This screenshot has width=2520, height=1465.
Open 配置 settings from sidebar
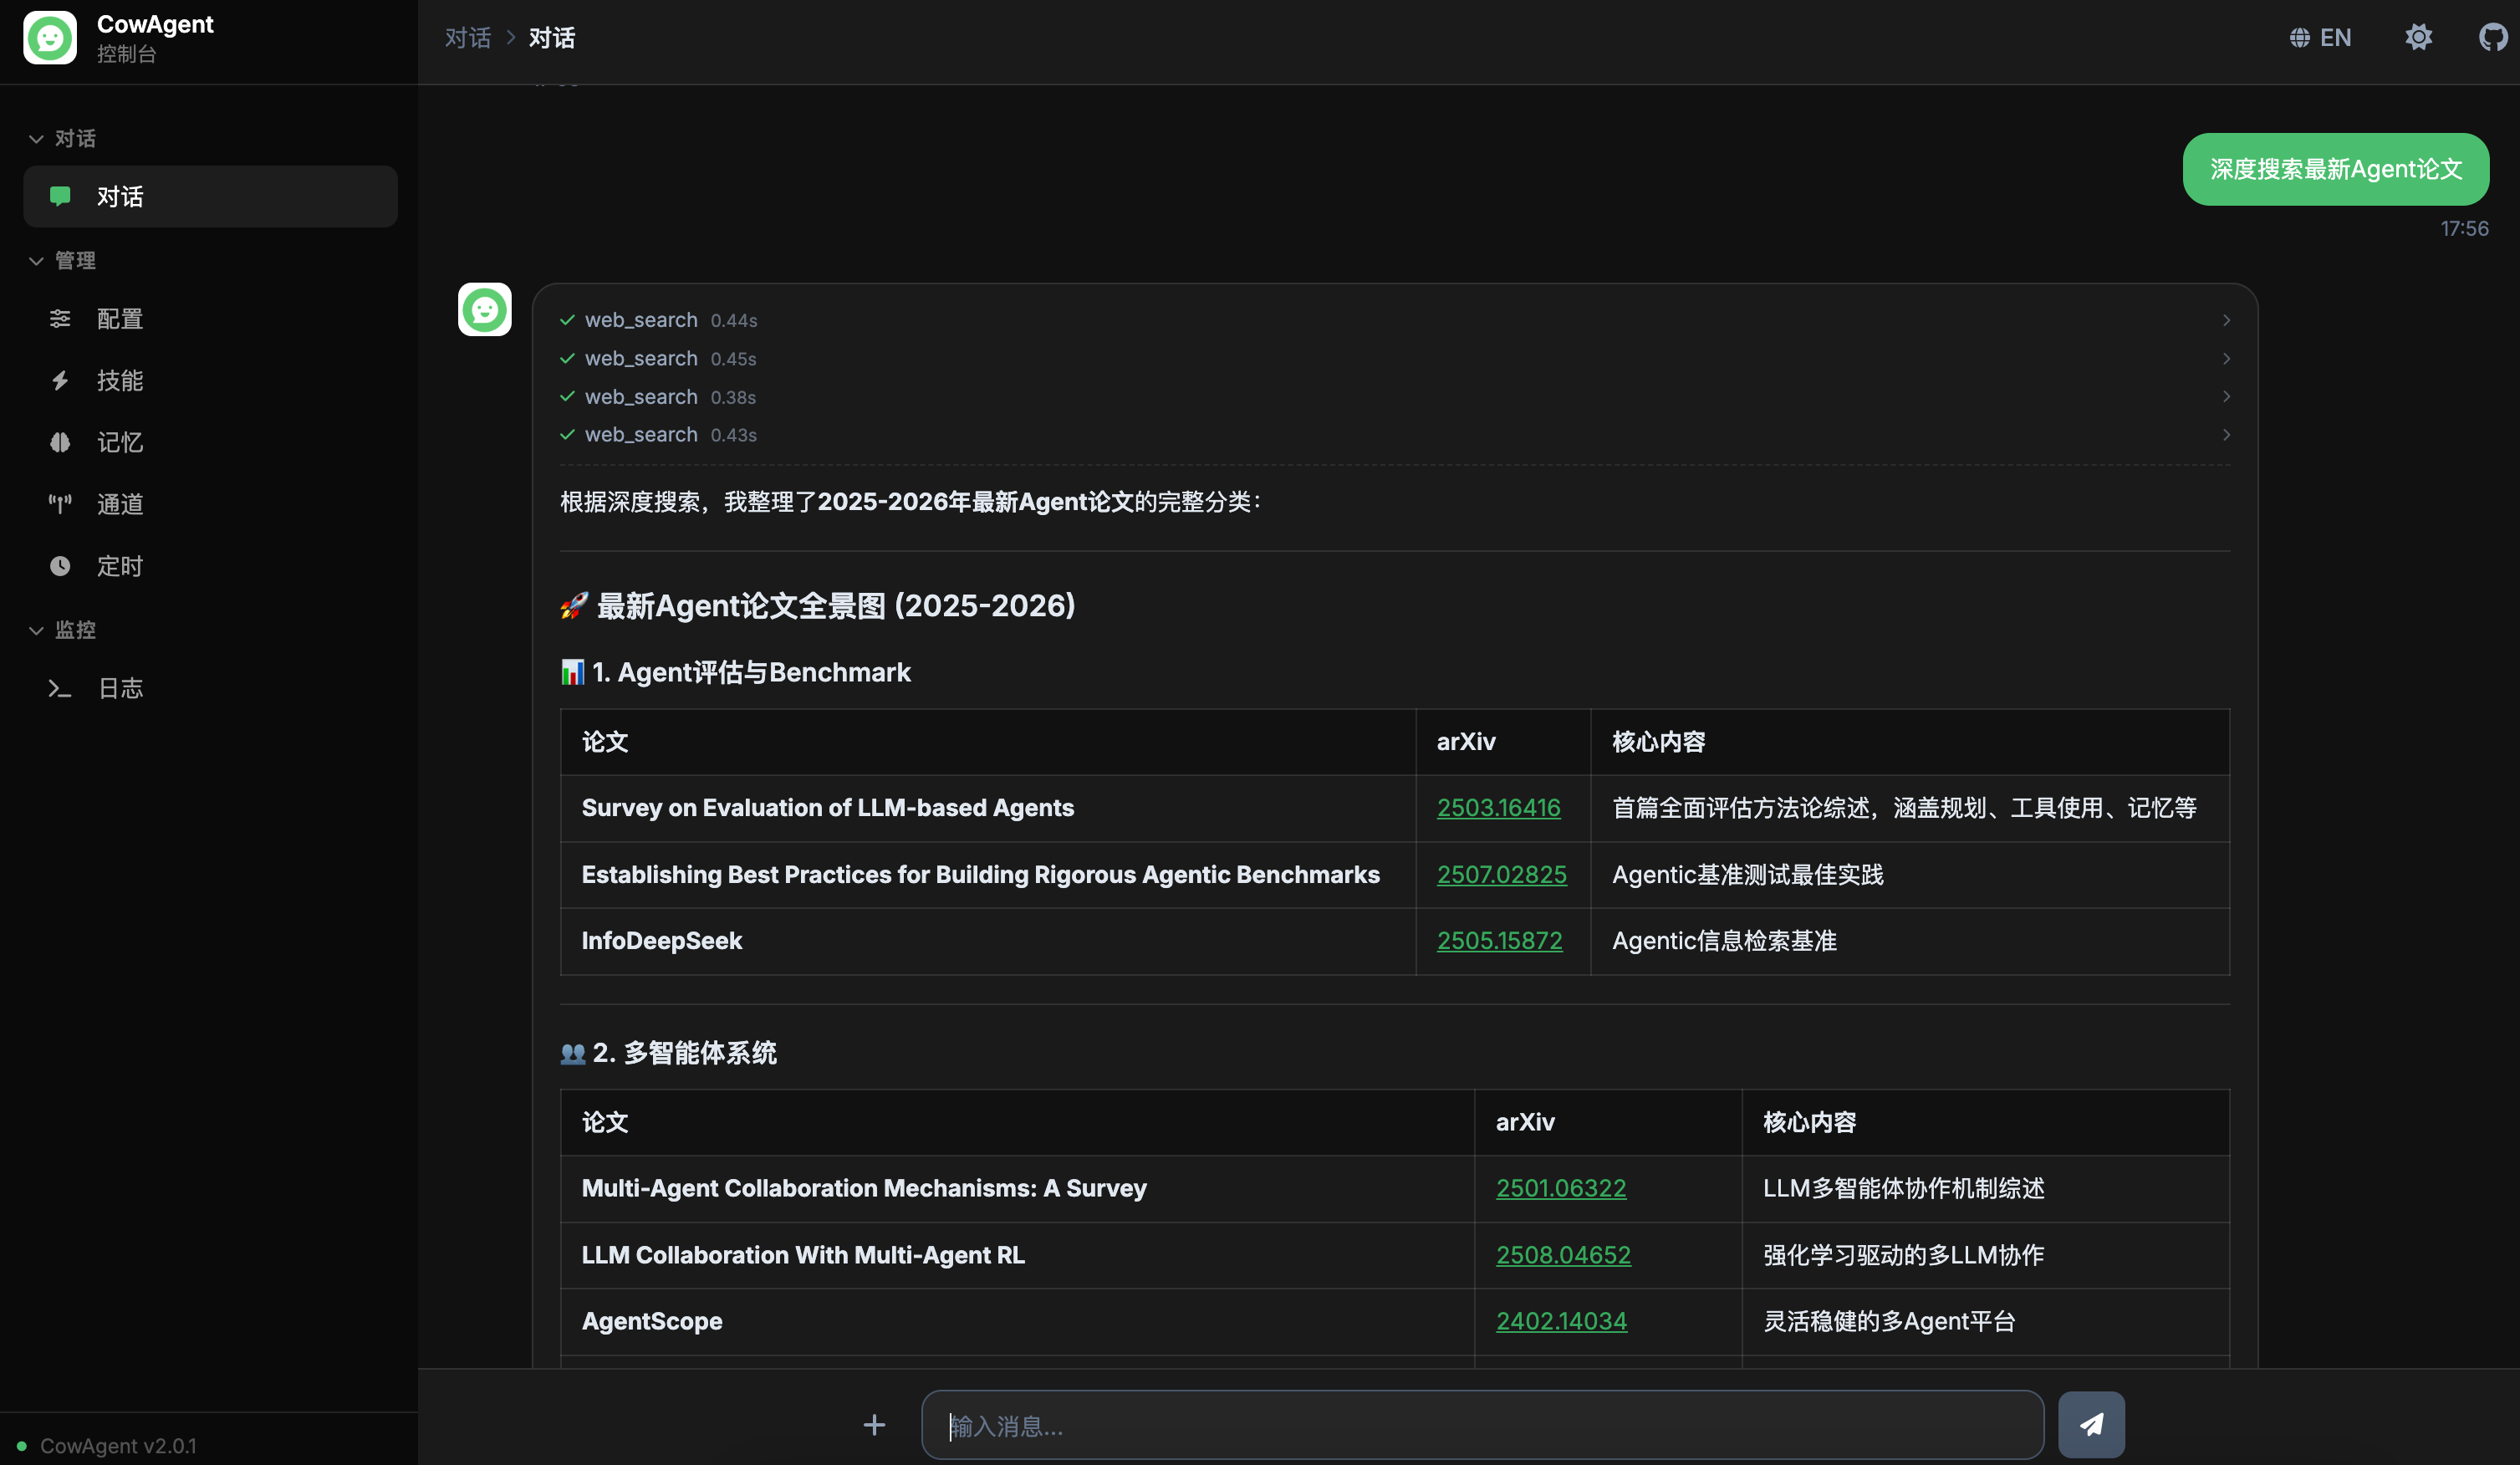120,319
